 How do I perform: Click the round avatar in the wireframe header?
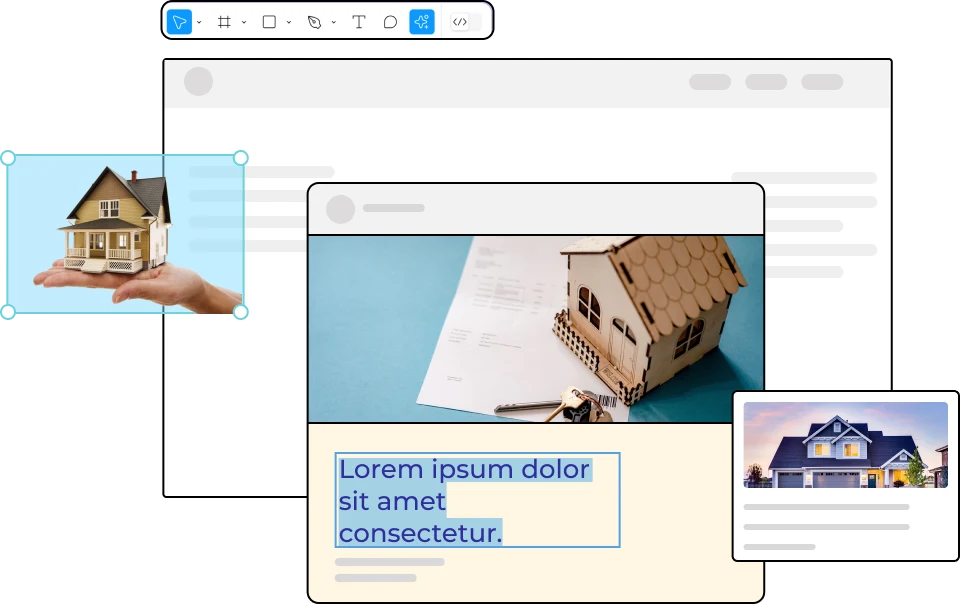coord(198,82)
